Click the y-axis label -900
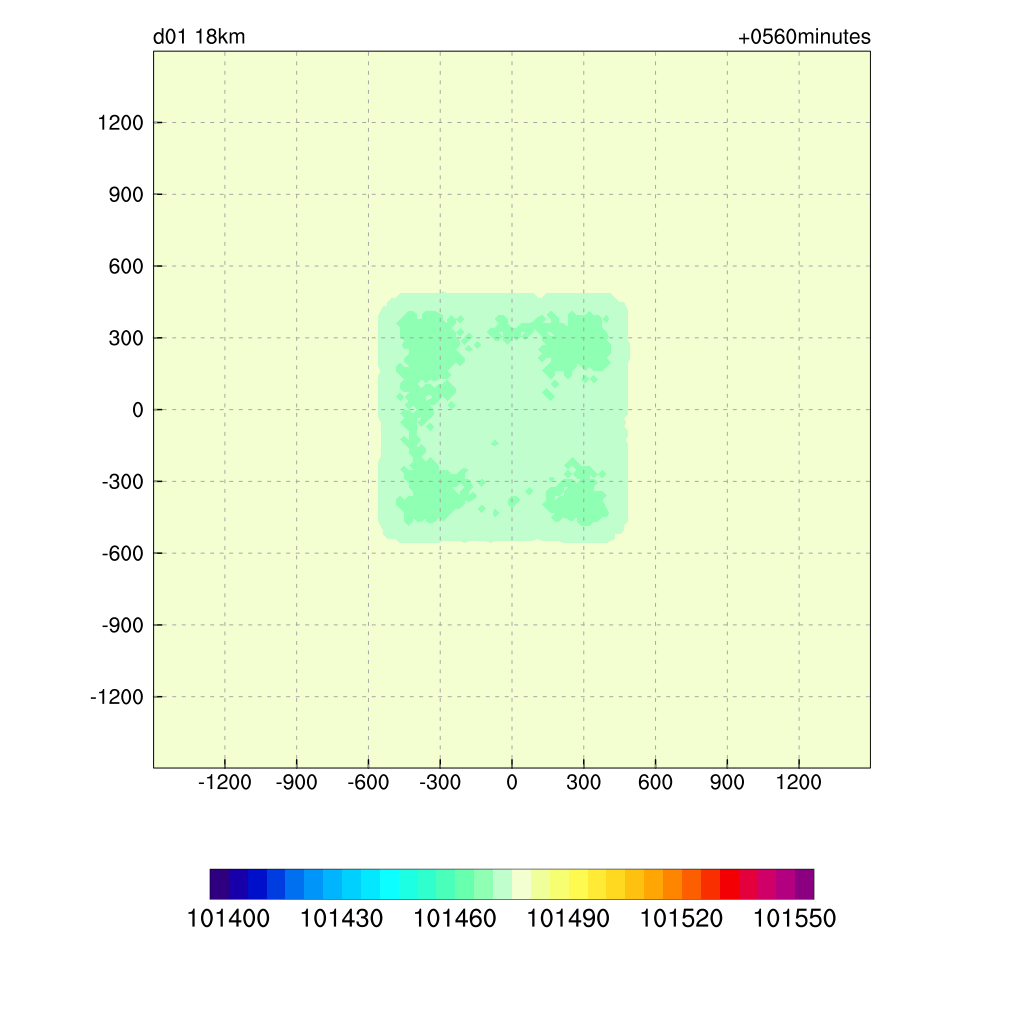1024x1024 pixels. 123,626
